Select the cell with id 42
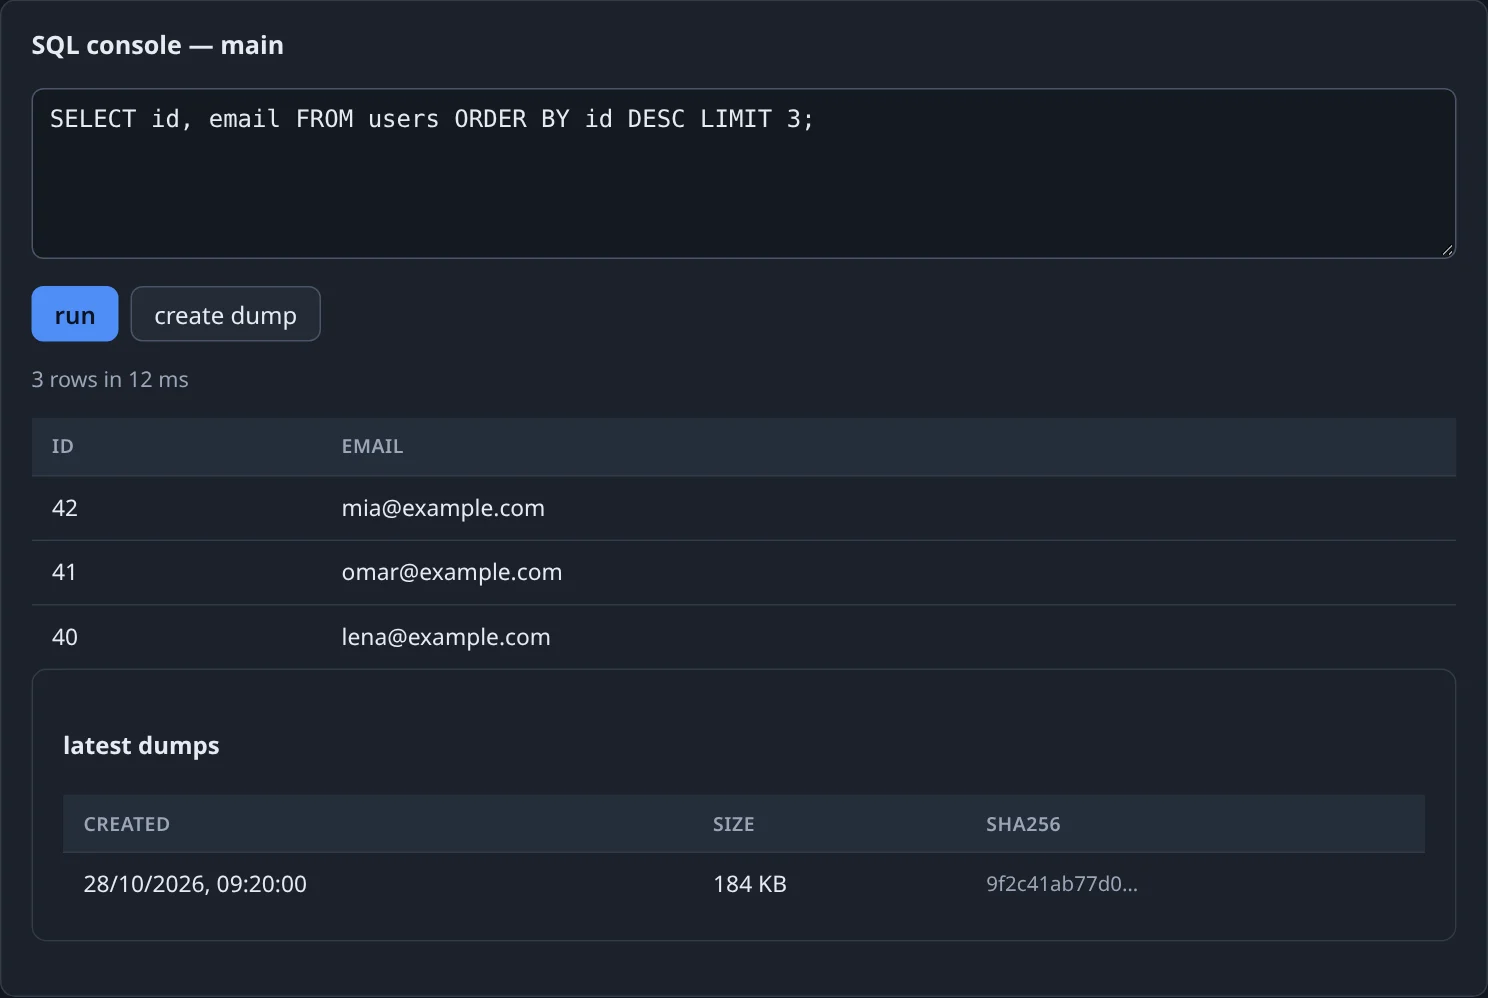Screen dimensions: 1488x998 (65, 508)
